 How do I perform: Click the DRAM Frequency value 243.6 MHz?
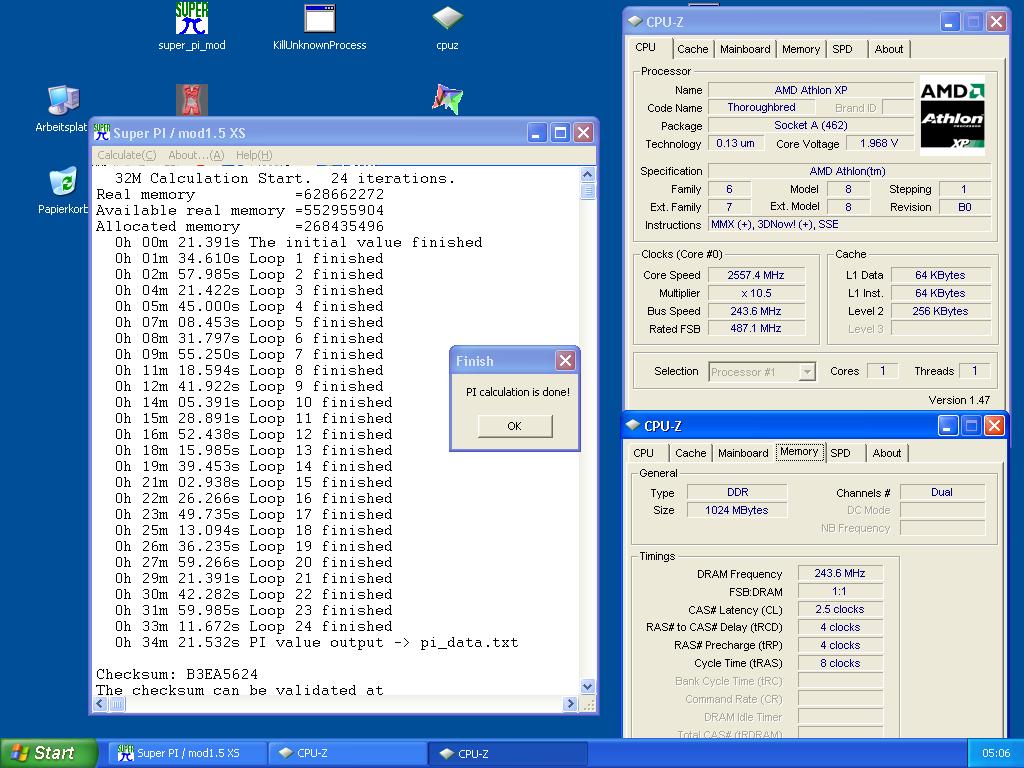click(840, 573)
